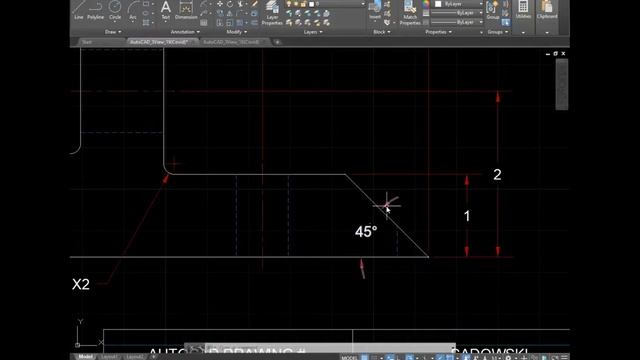Expand the Layers panel
The height and width of the screenshot is (360, 640).
[x=313, y=32]
